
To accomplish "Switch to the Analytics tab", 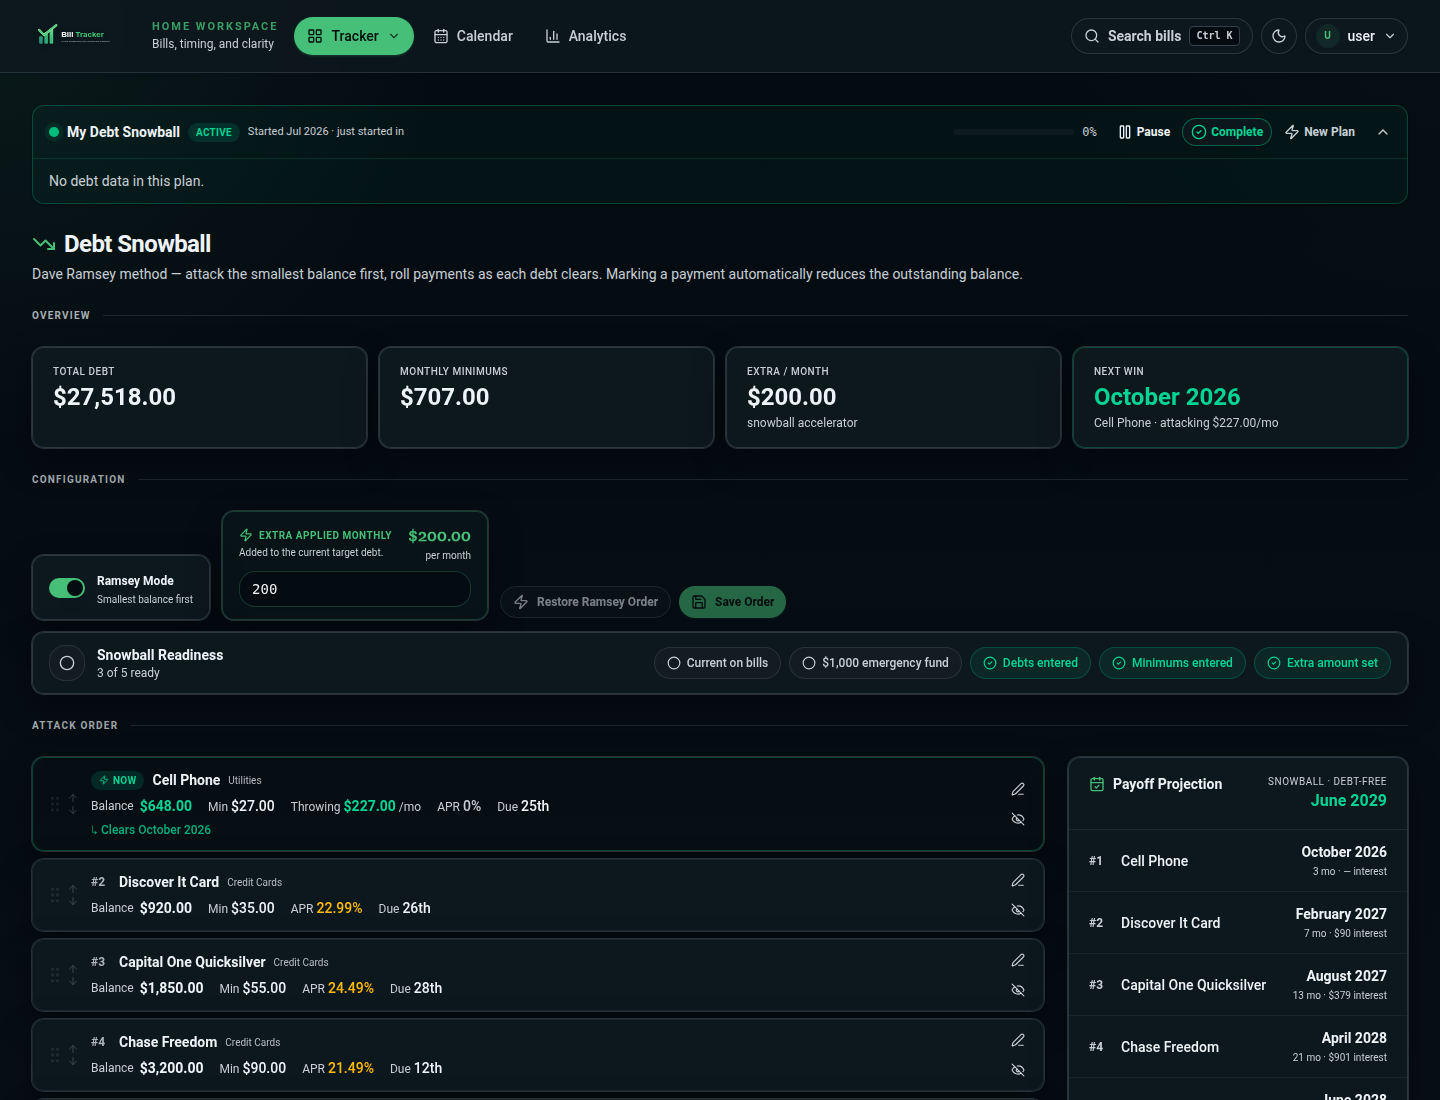I will coord(586,36).
